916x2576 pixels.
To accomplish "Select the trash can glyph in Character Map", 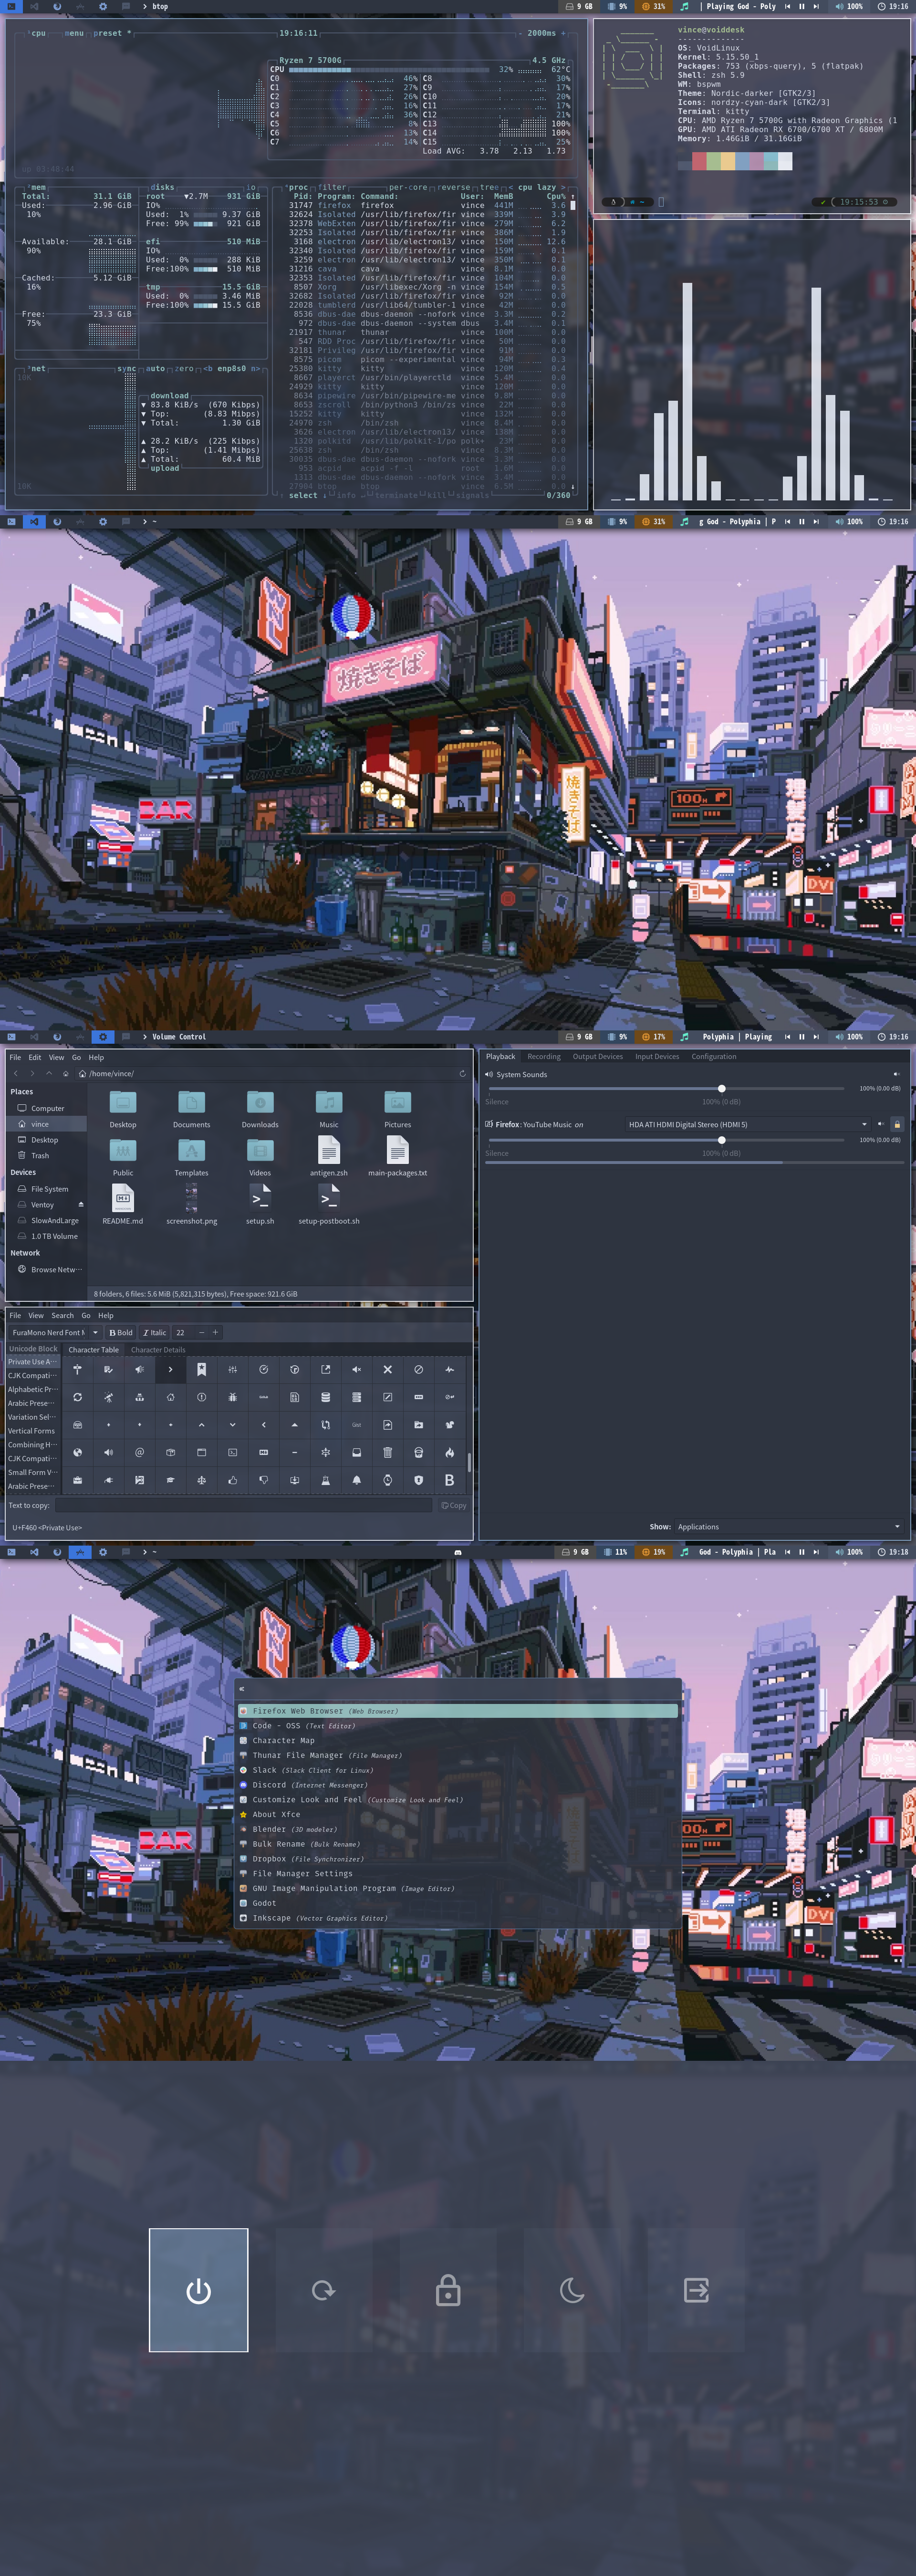I will coord(387,1452).
